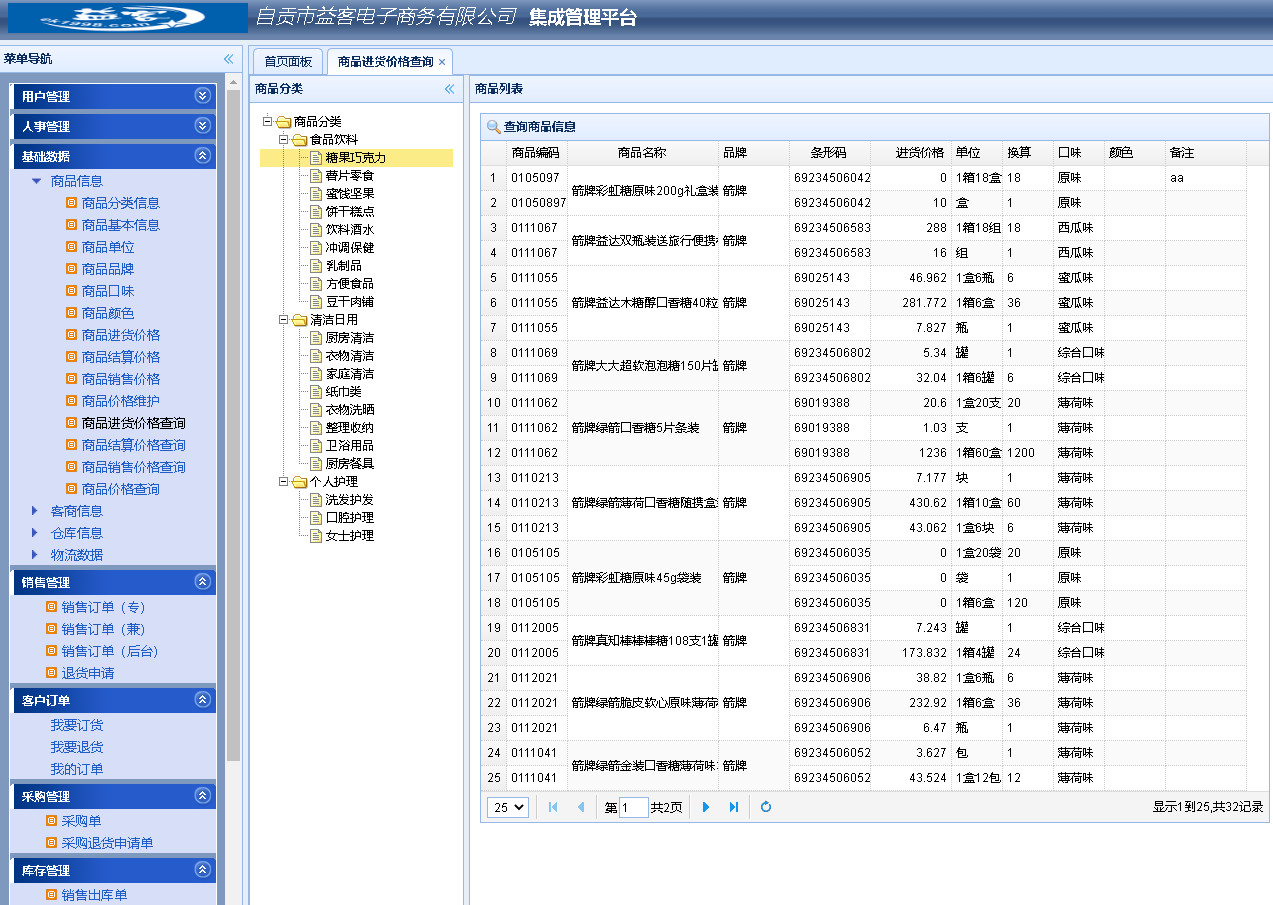Screen dimensions: 1273x905
Task: Click the 食品饮料 folder icon
Action: pos(299,140)
